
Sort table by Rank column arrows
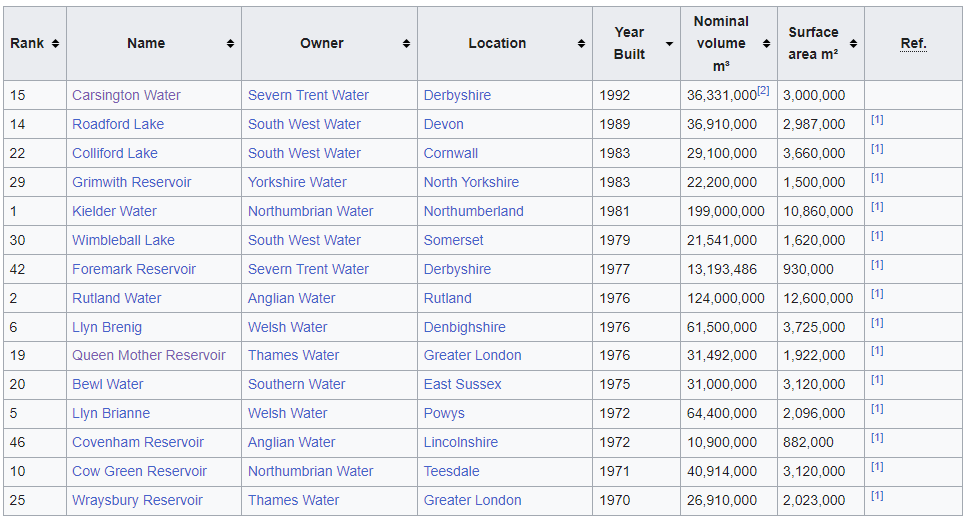[56, 43]
